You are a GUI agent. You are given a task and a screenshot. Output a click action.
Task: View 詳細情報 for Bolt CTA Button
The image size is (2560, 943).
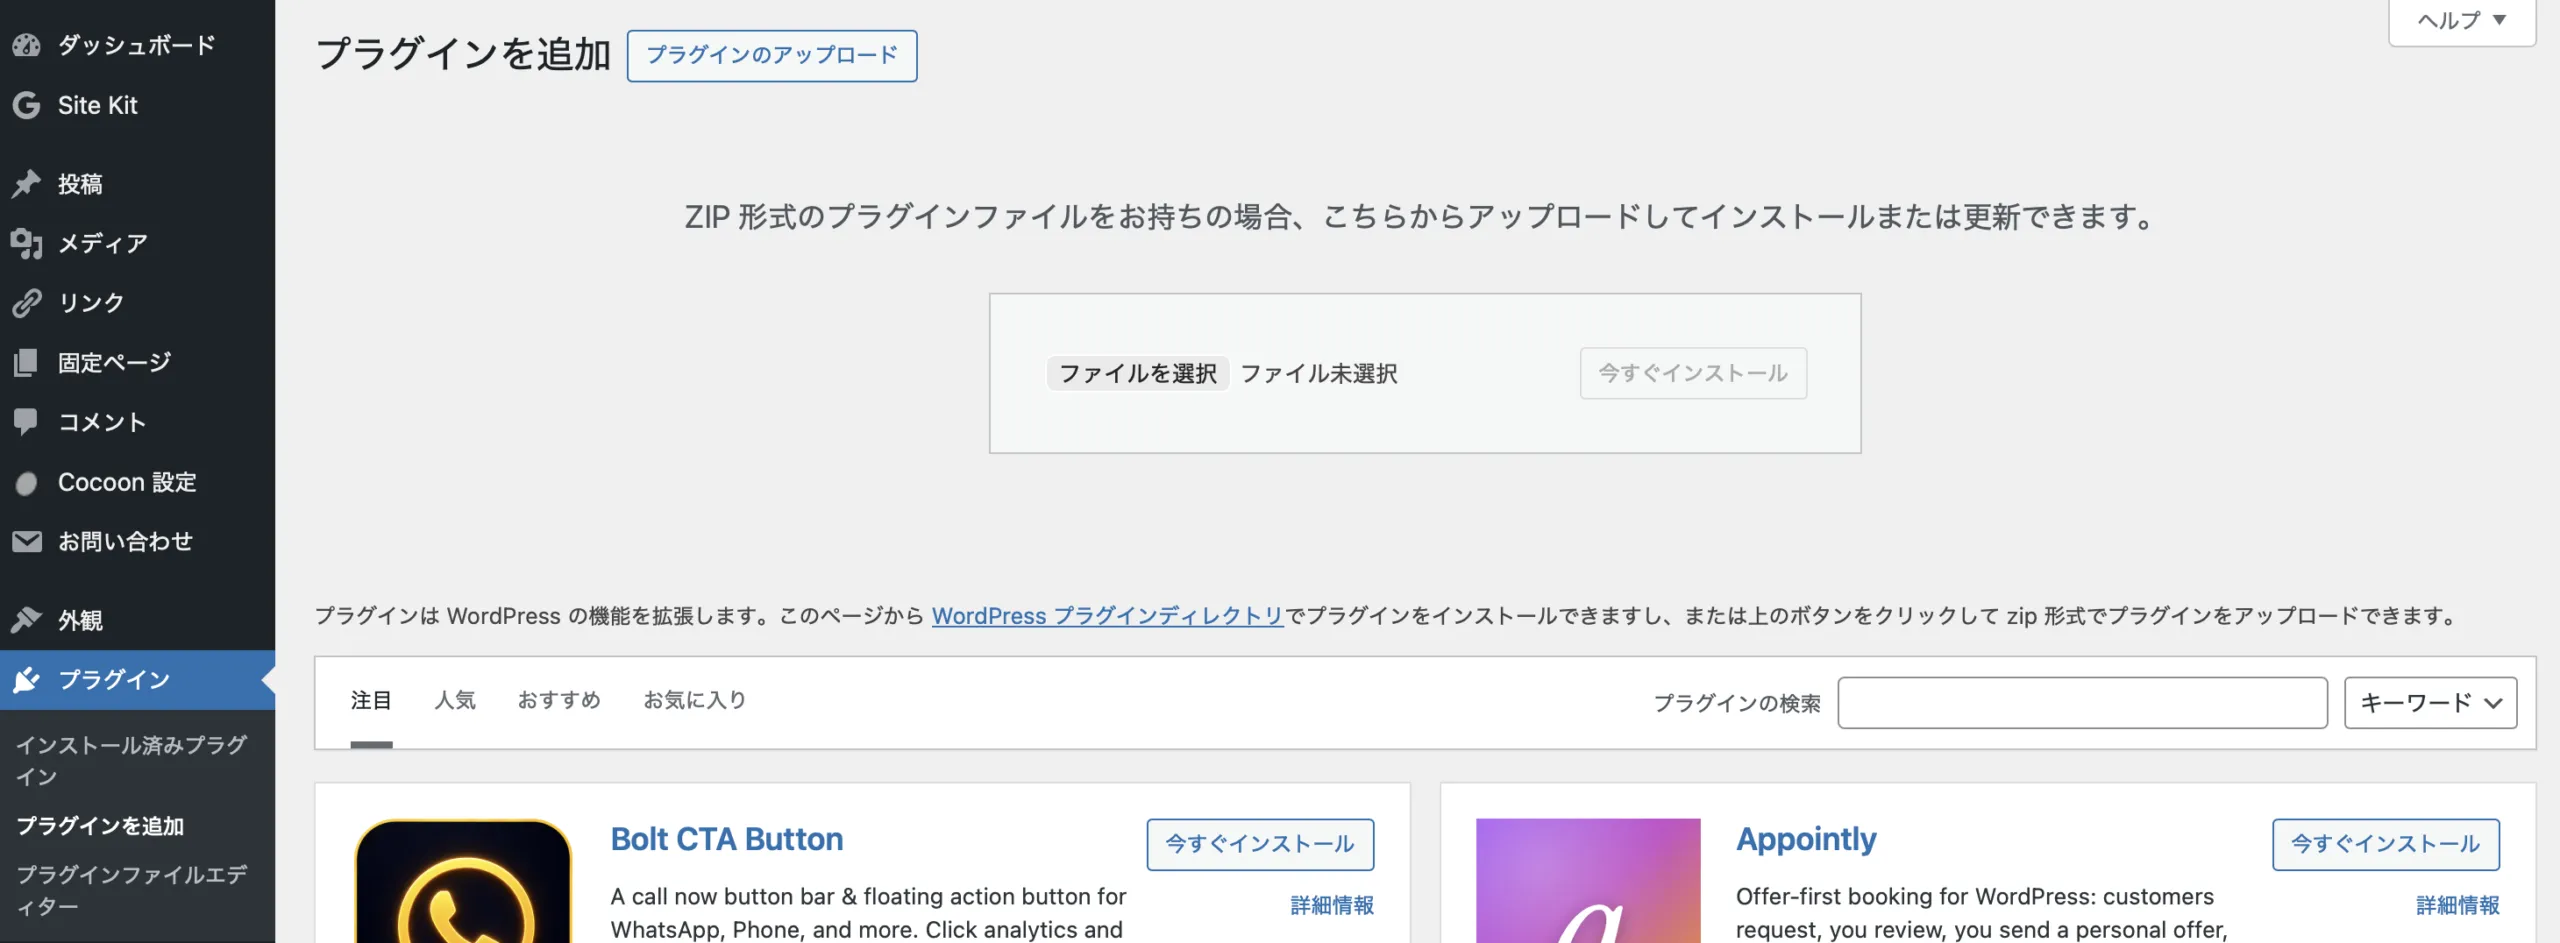click(x=1332, y=905)
